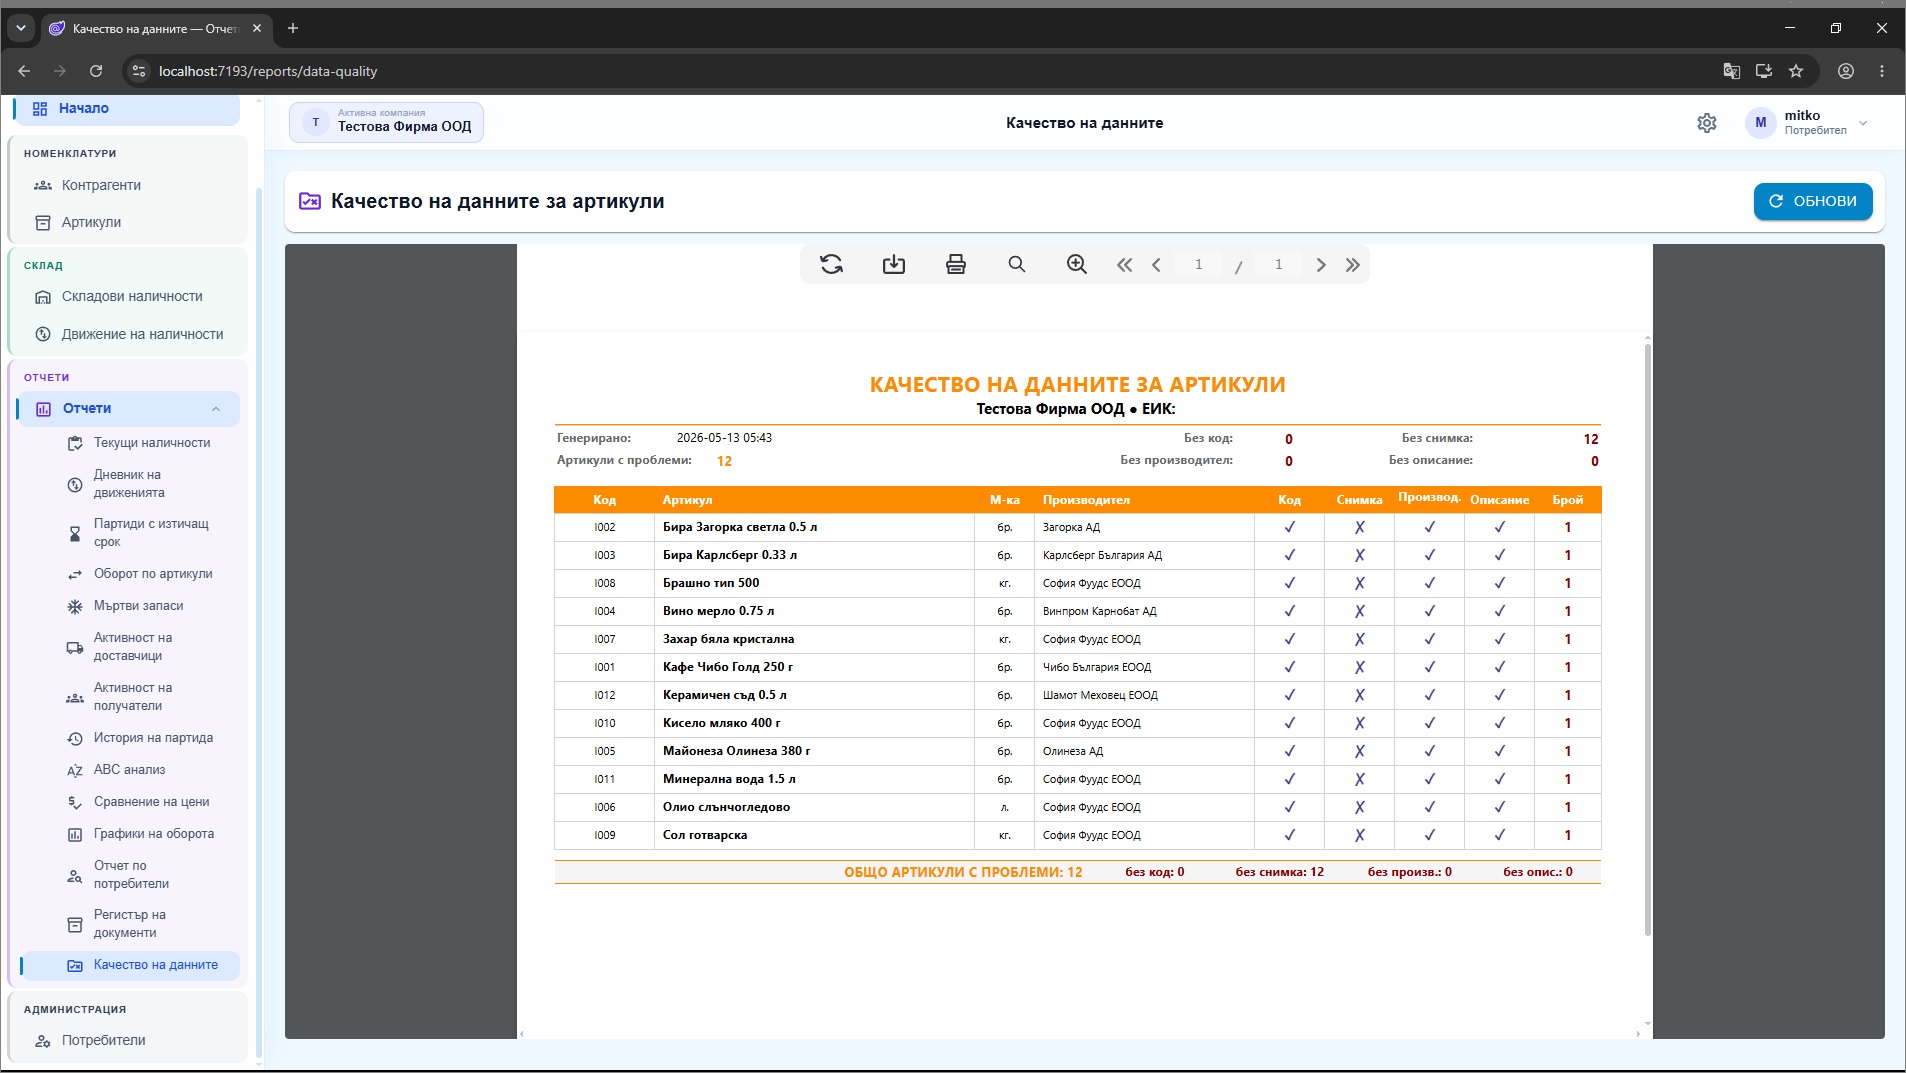Open browser profile icon
Screen dimensions: 1906x1073
1846,71
